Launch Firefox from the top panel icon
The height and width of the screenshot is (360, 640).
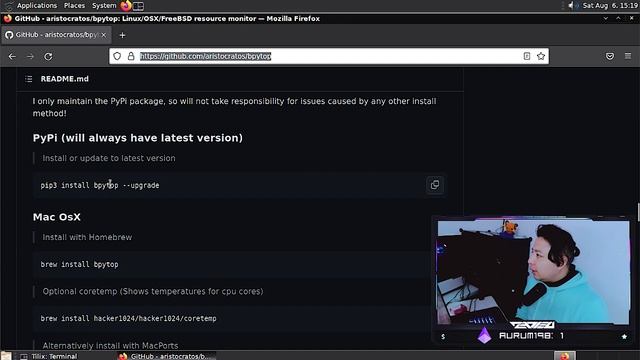point(126,6)
